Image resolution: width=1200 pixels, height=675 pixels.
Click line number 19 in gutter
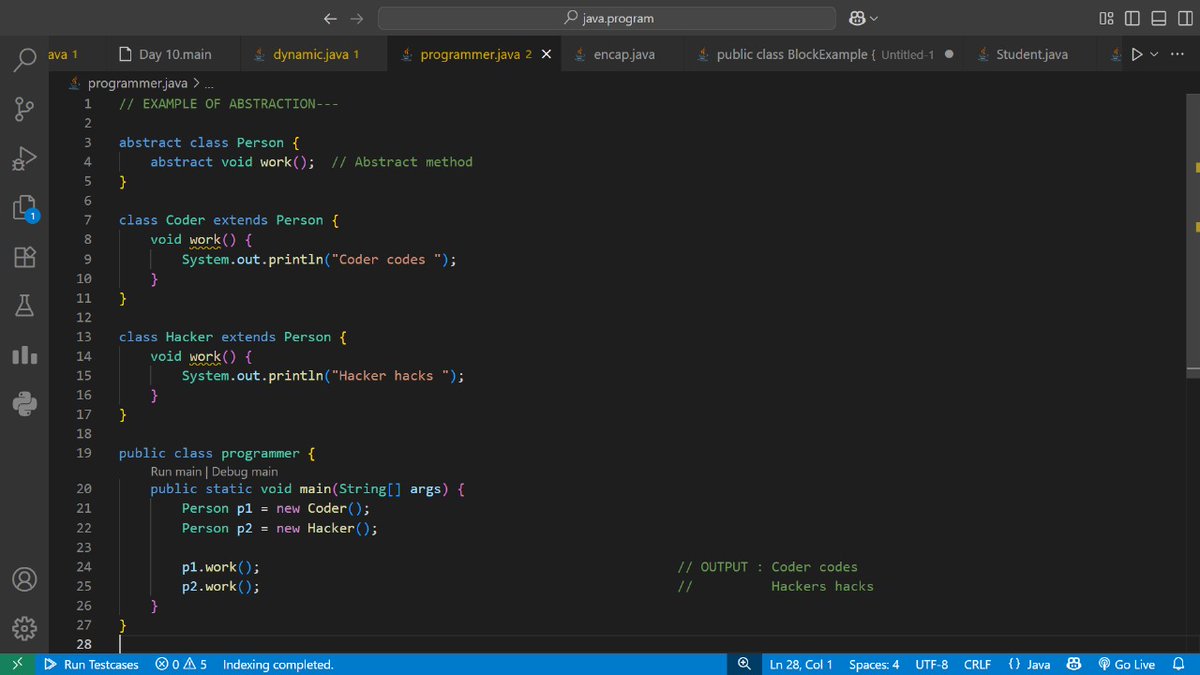pos(84,453)
